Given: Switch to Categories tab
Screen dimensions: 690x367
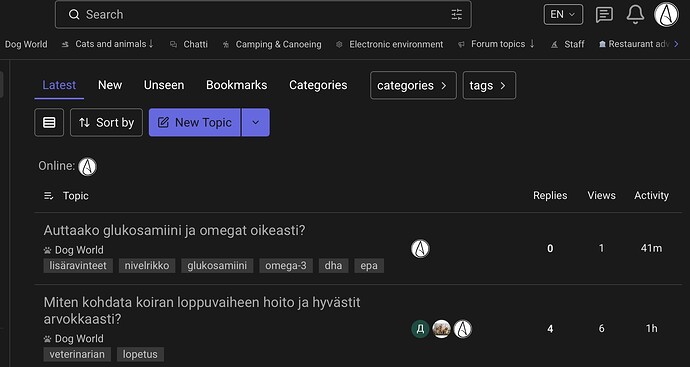Looking at the screenshot, I should 318,85.
